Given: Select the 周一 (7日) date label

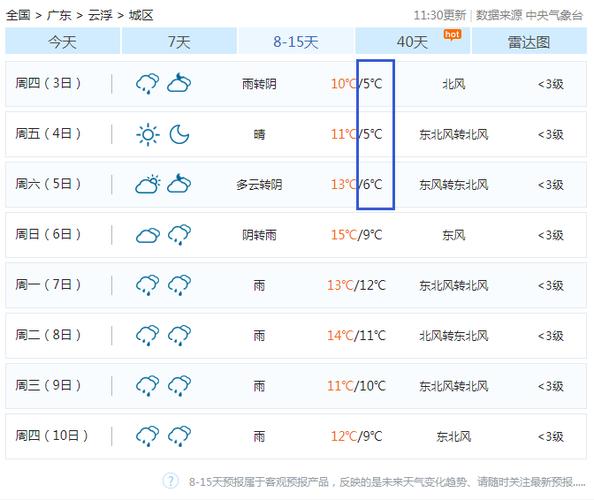Looking at the screenshot, I should 48,284.
